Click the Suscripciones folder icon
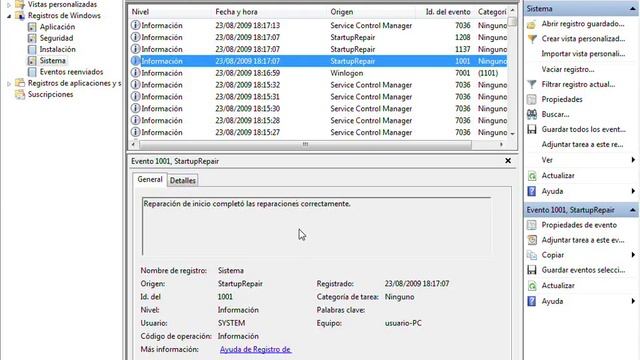This screenshot has height=360, width=640. coord(20,95)
